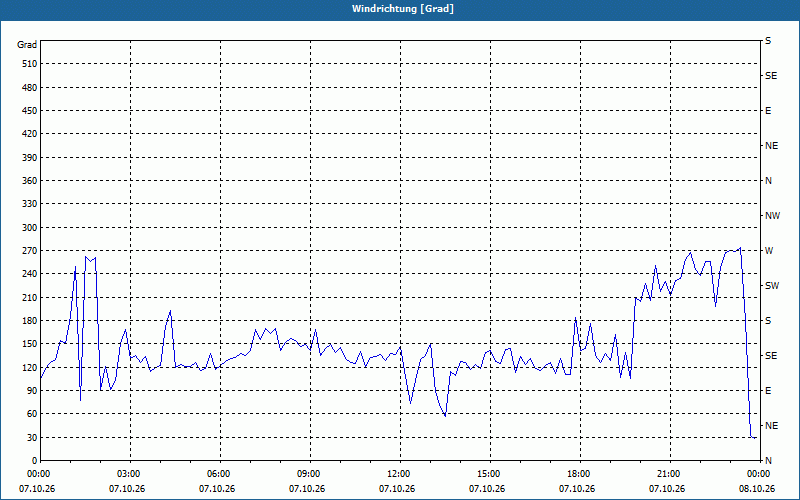Click the 150 value on the y-axis

(31, 344)
